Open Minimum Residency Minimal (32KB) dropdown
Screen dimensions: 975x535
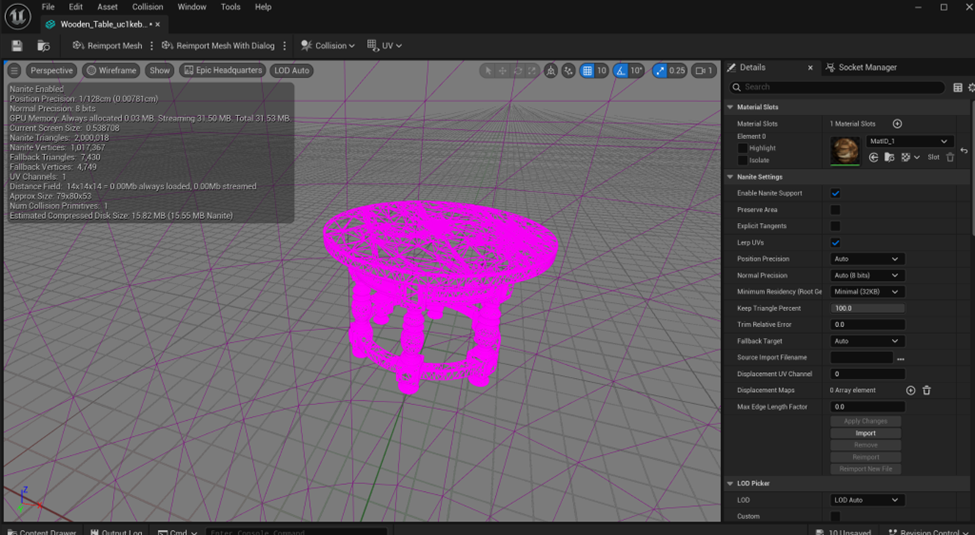tap(867, 292)
